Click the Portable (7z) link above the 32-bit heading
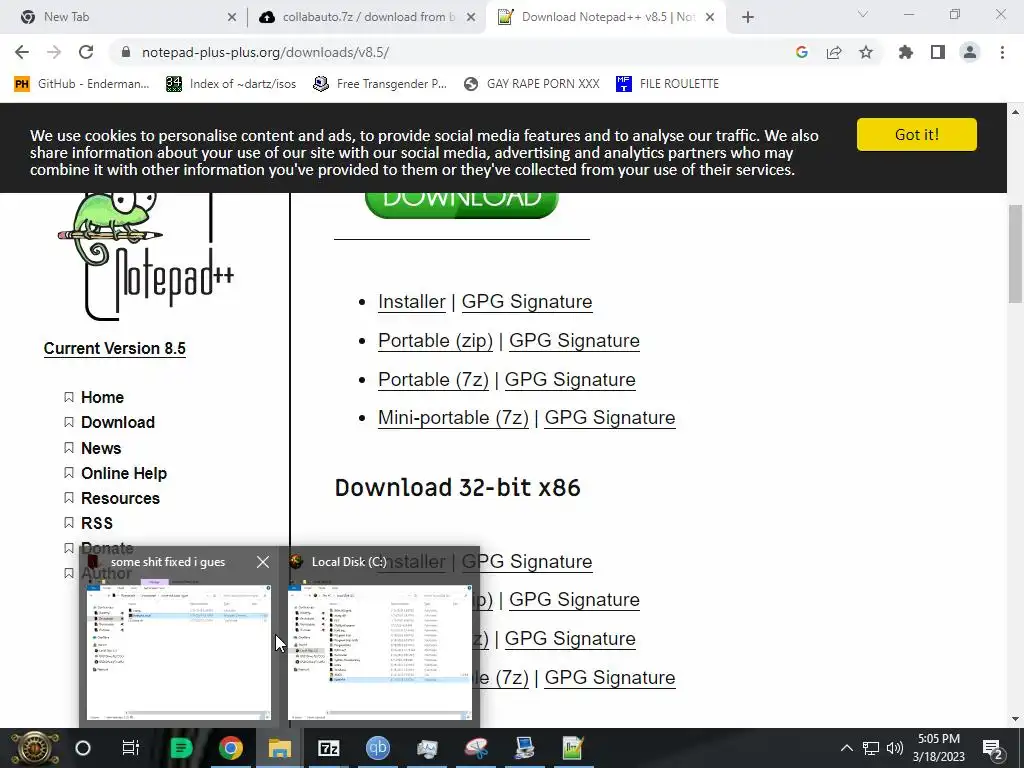The image size is (1024, 768). 433,380
